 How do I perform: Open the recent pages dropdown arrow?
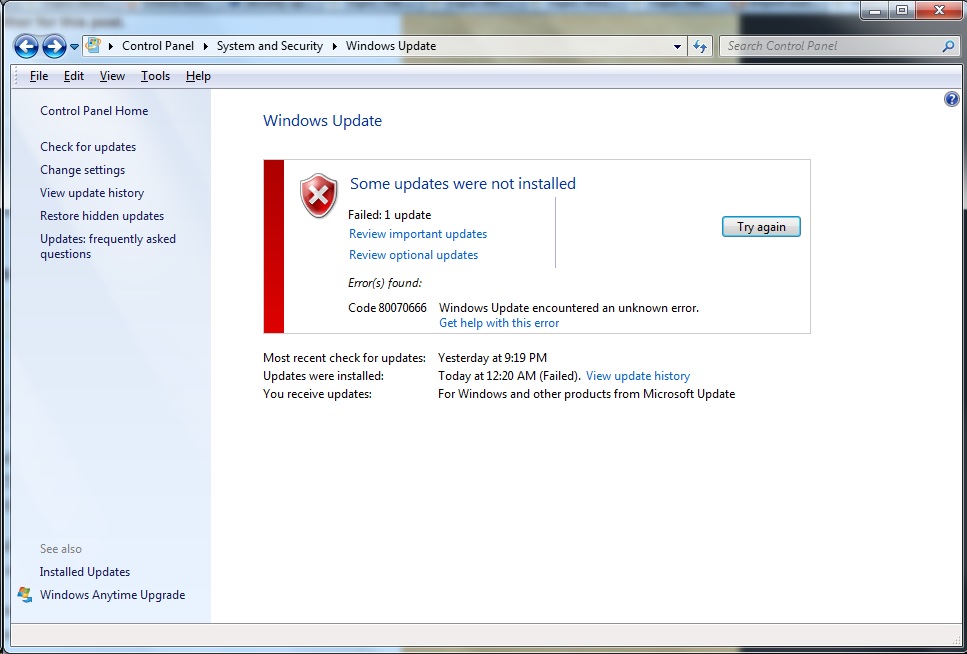click(x=74, y=46)
